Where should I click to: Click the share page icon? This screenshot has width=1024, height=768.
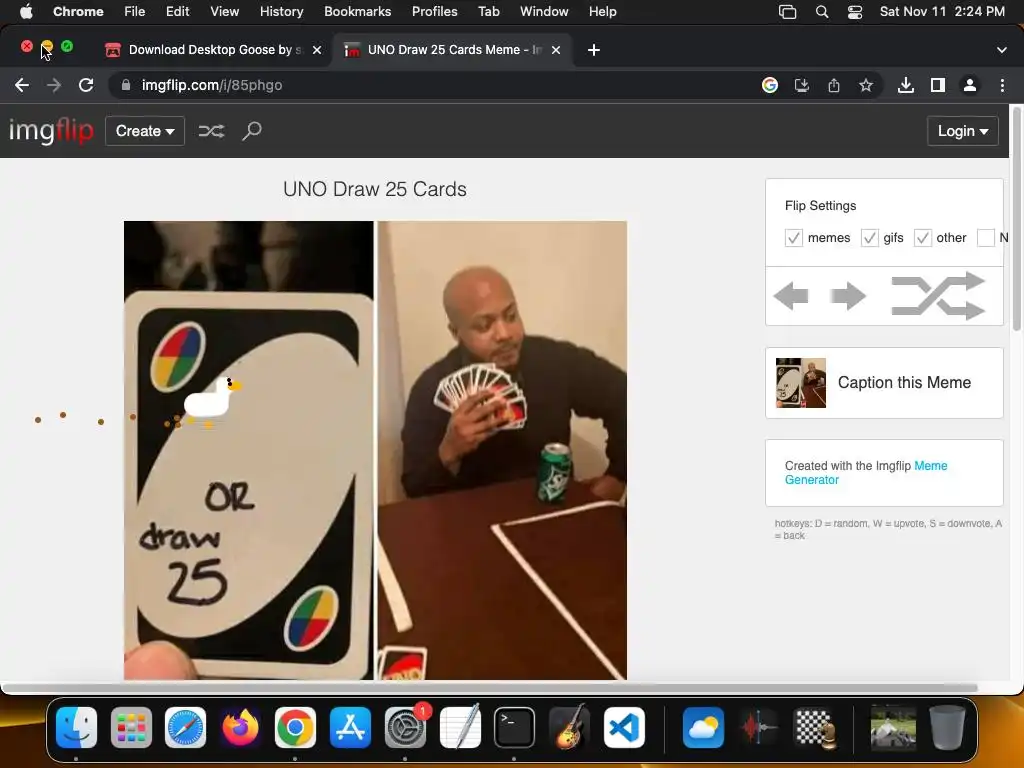[833, 85]
